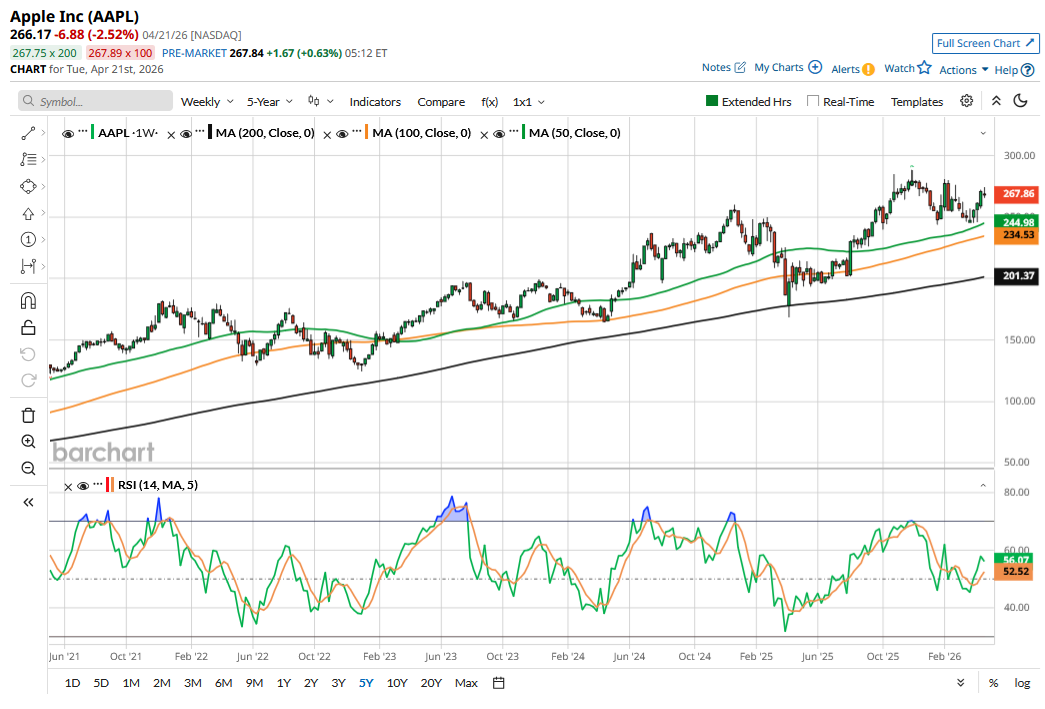The image size is (1045, 709).
Task: Open the Weekly frequency dropdown
Action: (206, 101)
